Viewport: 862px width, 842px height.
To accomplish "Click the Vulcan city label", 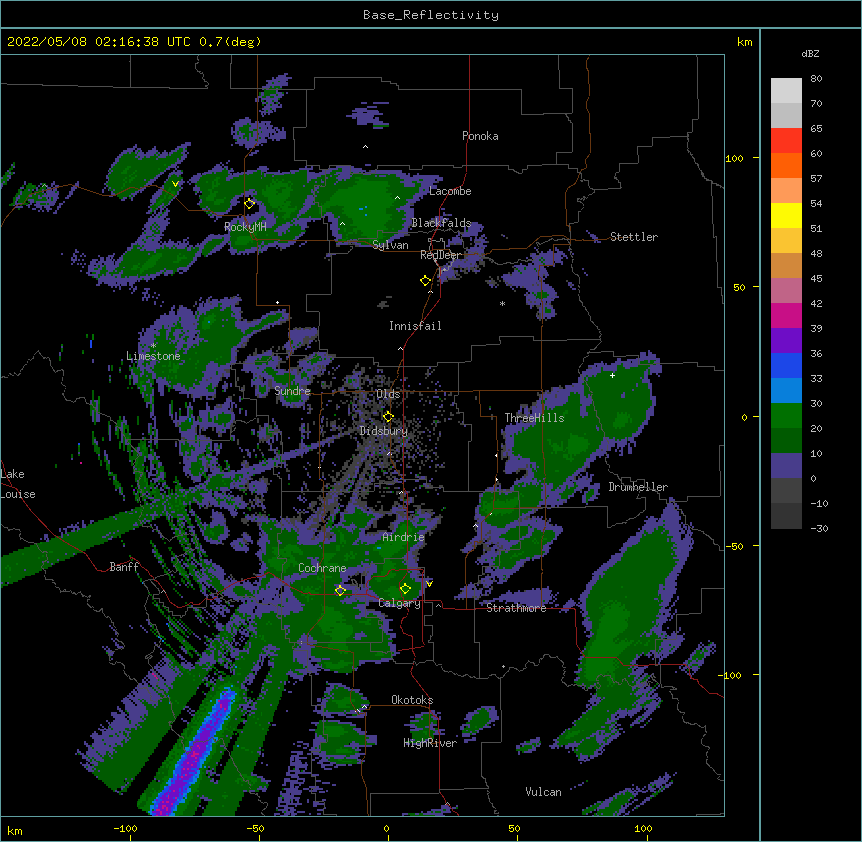I will [x=543, y=792].
